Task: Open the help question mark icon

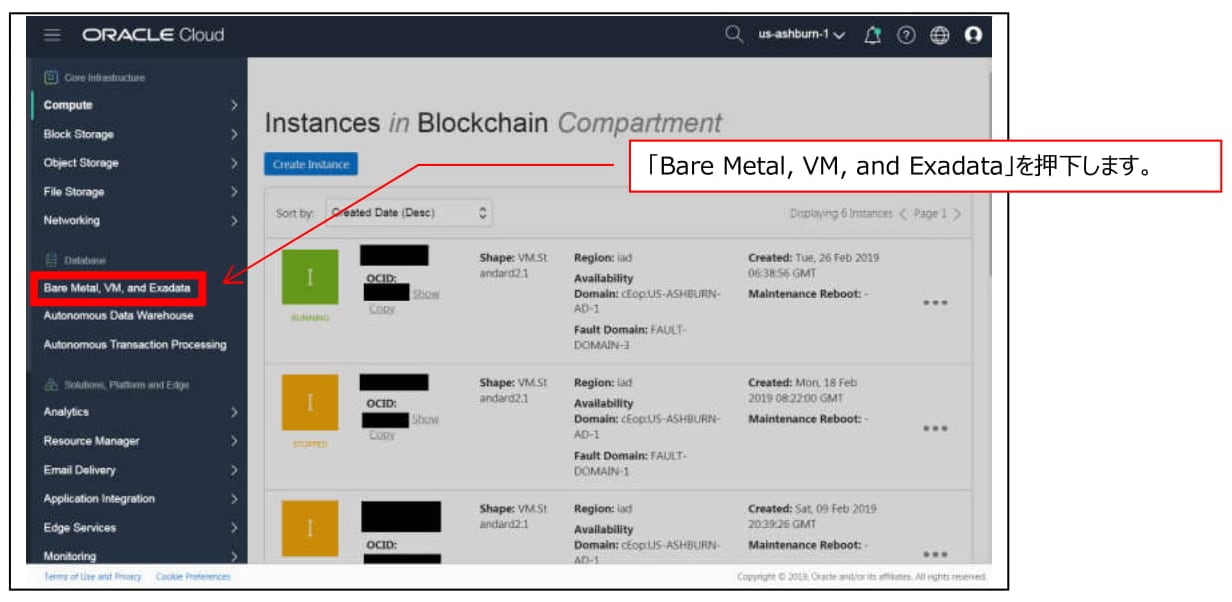Action: 906,35
